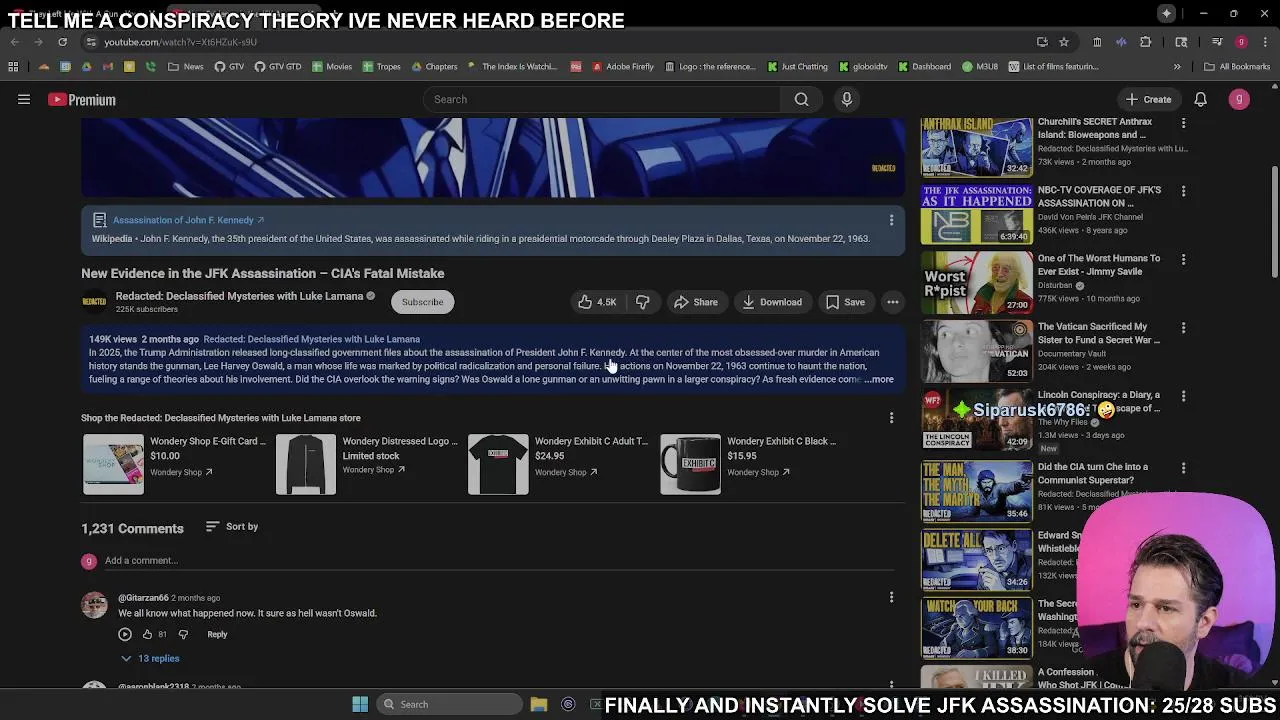
Task: Click the Create button
Action: [1148, 99]
